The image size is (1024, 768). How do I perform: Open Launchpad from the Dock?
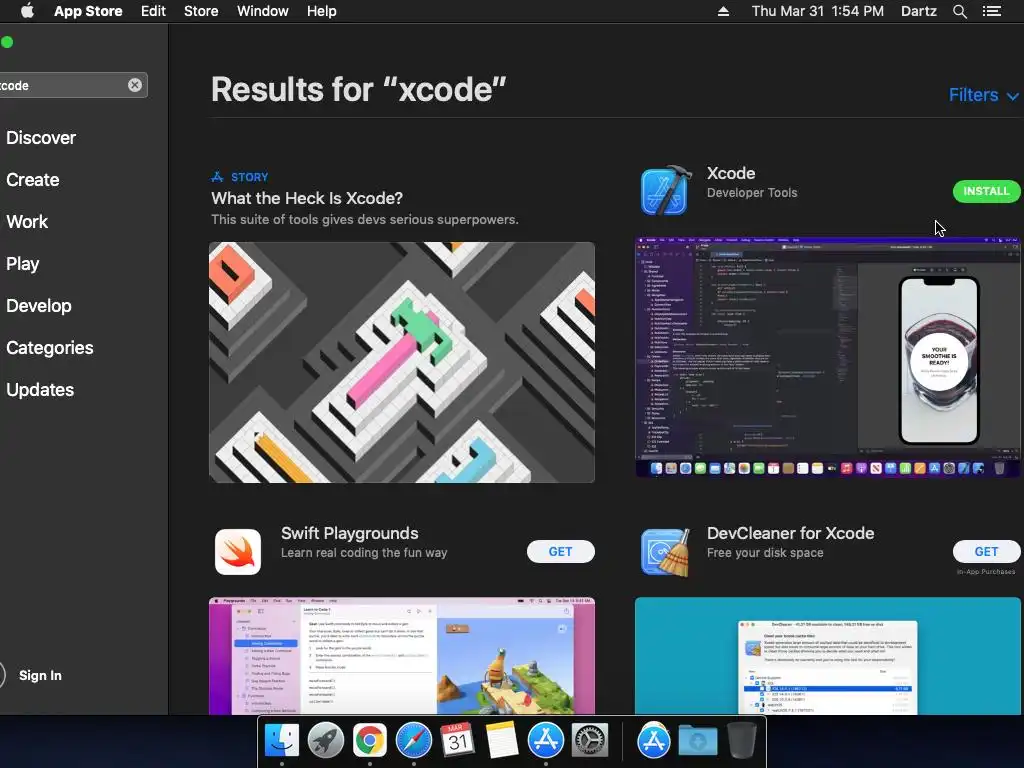pyautogui.click(x=325, y=741)
